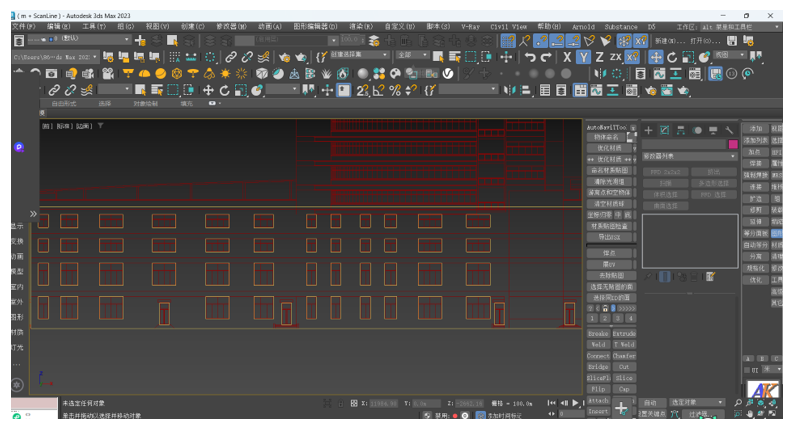The width and height of the screenshot is (792, 429).
Task: Open the Utilities wrench panel tab
Action: [x=729, y=130]
